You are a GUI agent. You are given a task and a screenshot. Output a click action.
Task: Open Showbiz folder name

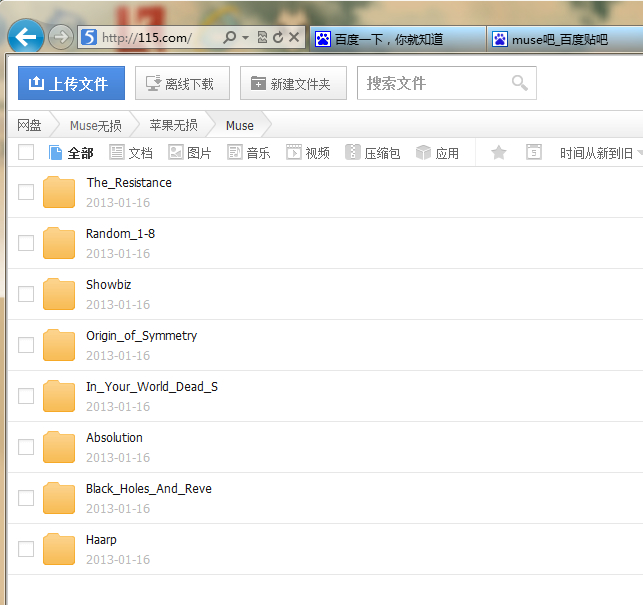tap(109, 285)
